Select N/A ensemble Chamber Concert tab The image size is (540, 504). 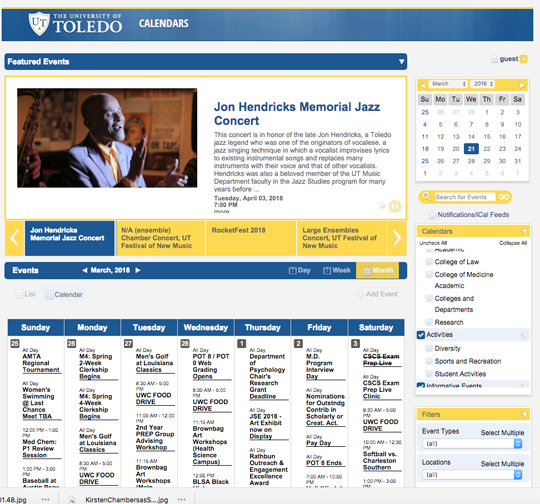coord(160,238)
